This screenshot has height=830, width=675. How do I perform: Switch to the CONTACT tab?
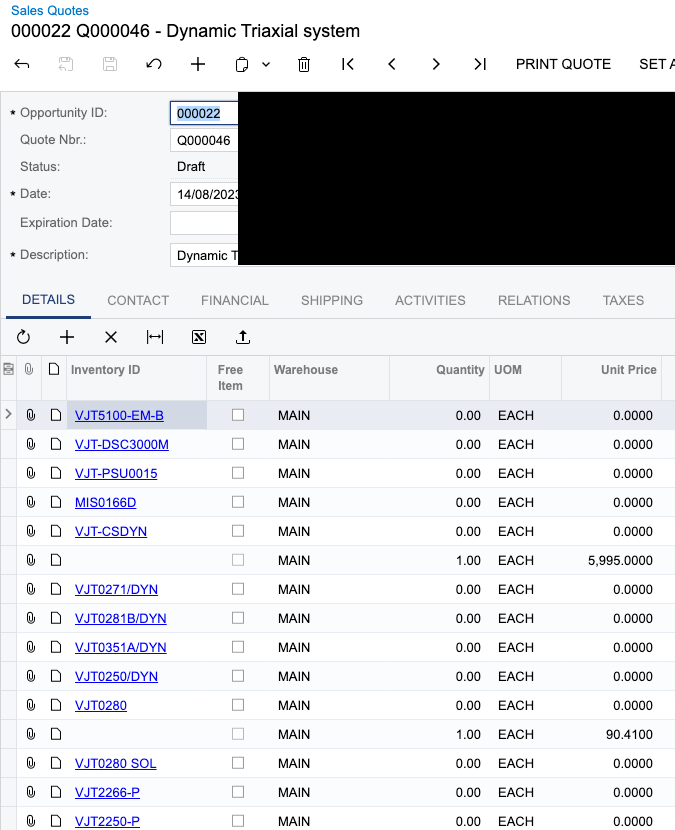tap(138, 300)
